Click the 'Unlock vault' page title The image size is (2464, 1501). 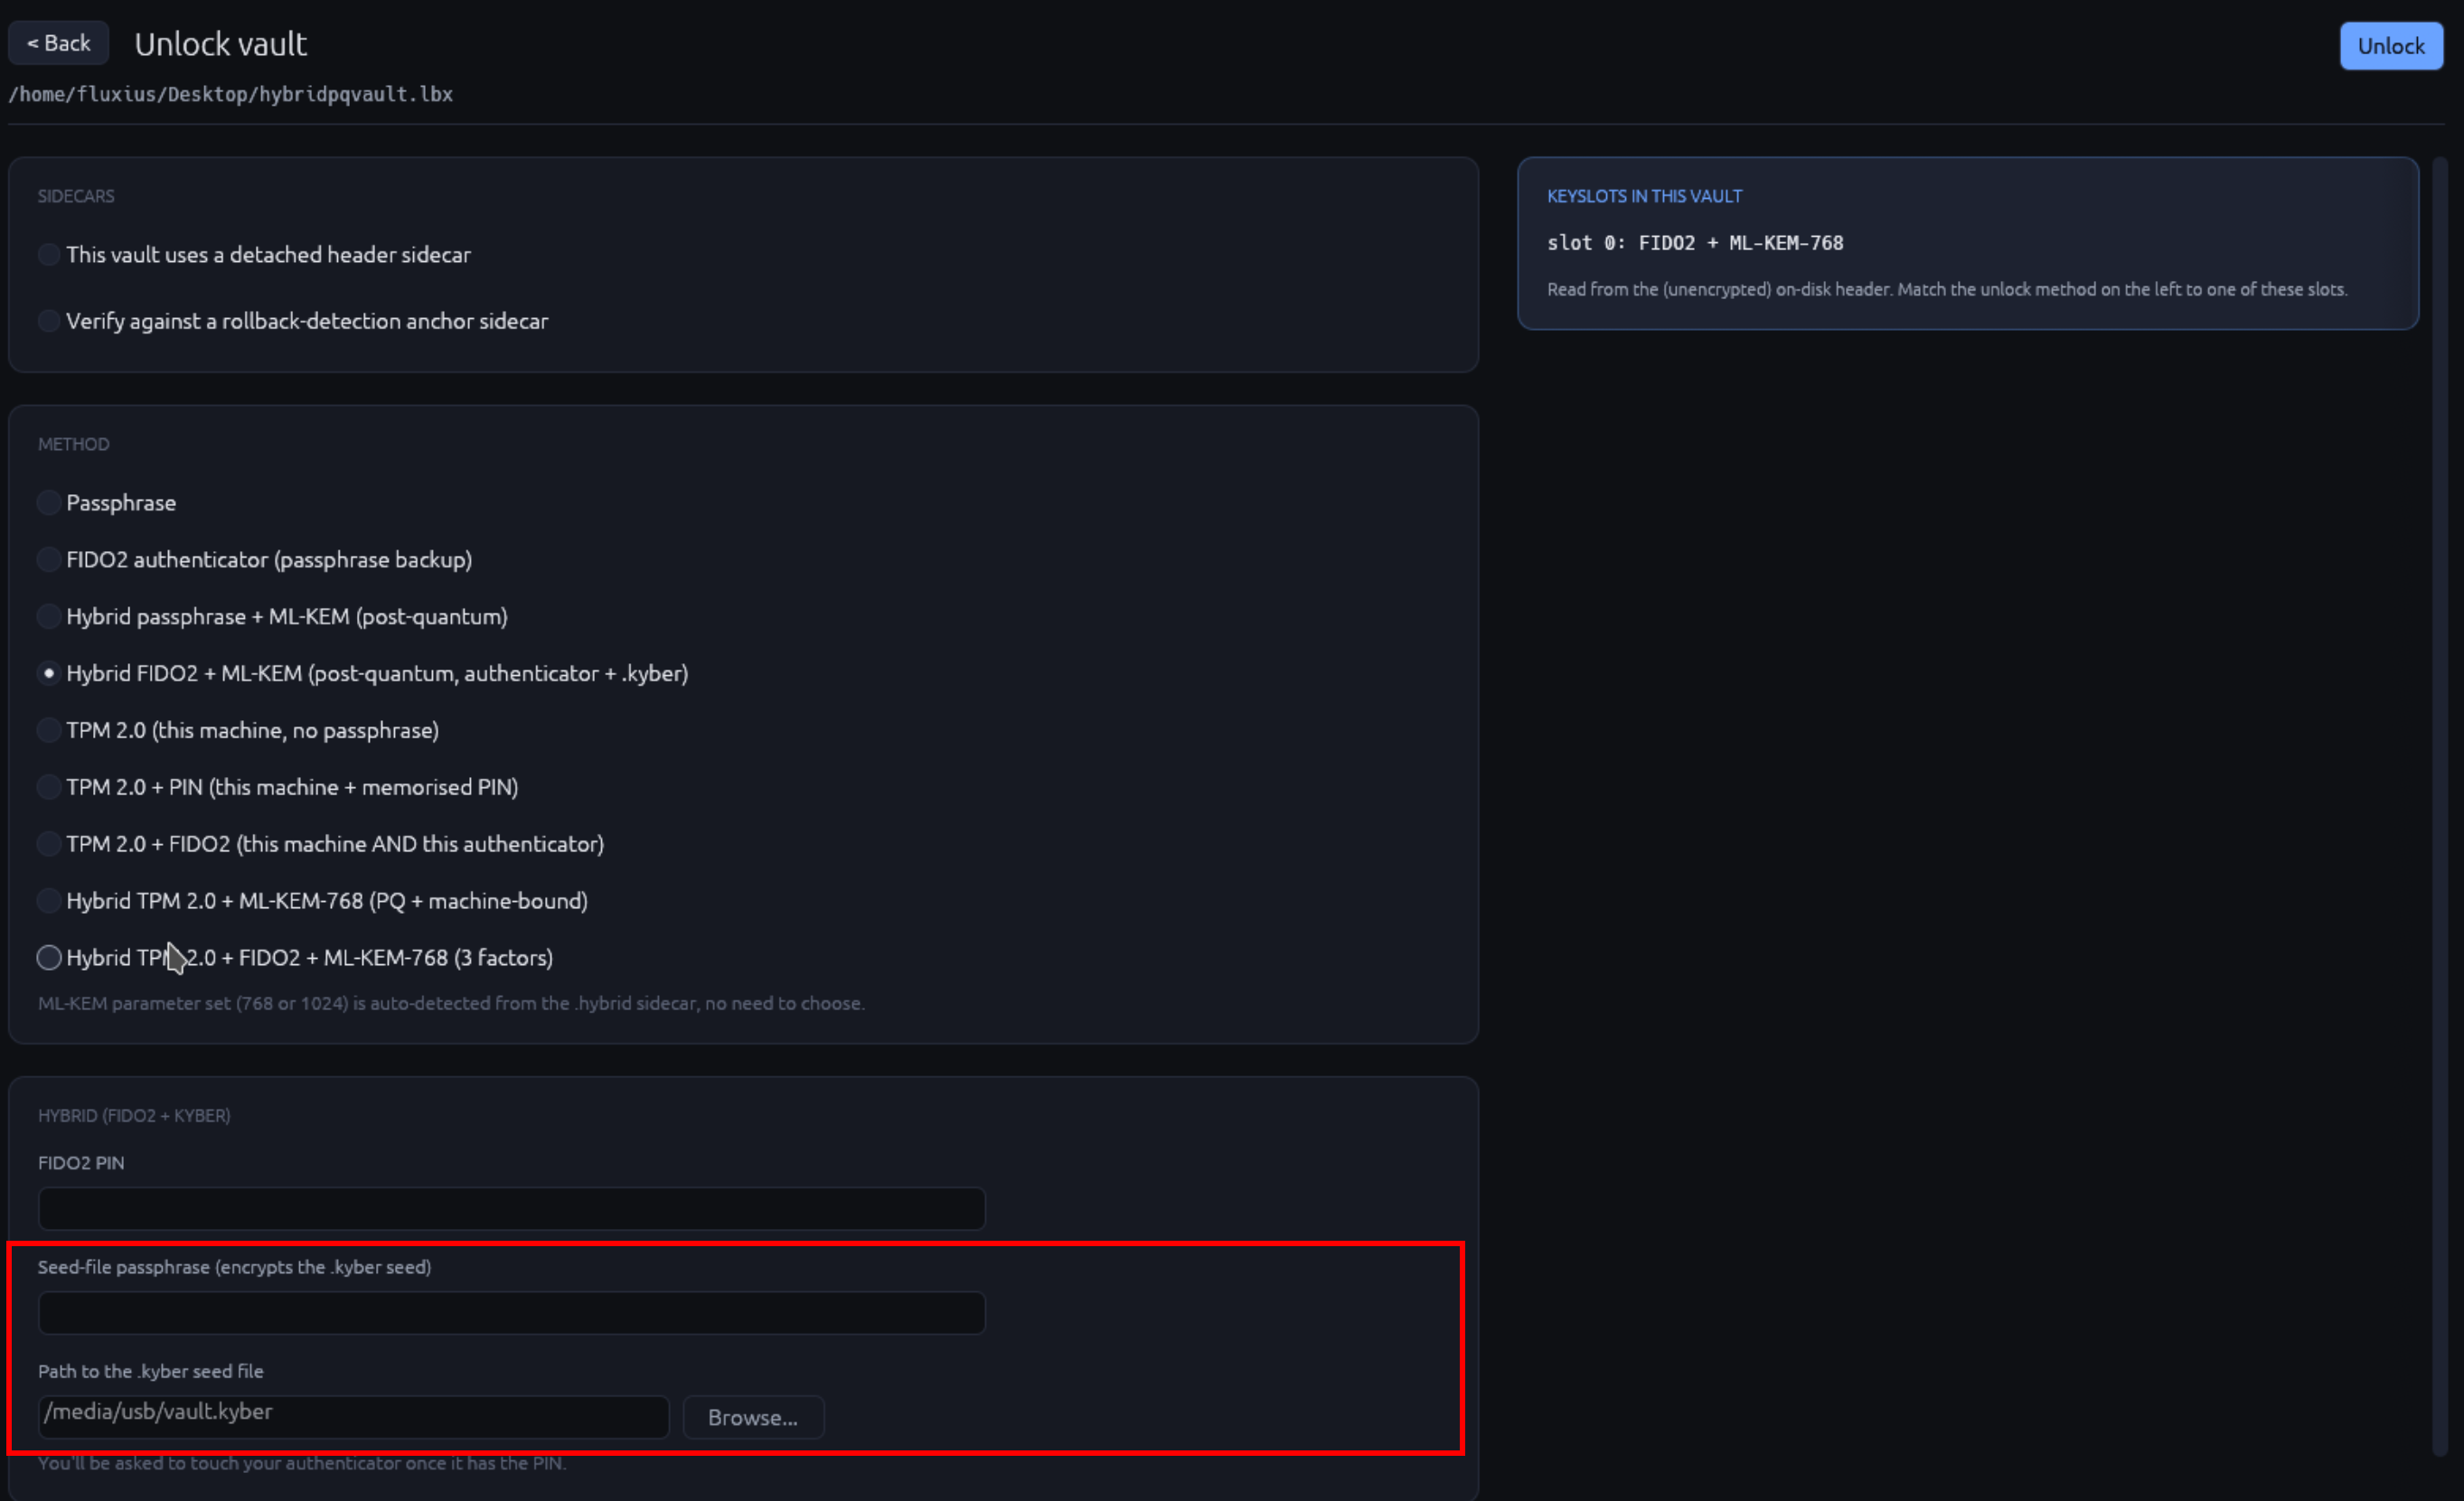(220, 44)
